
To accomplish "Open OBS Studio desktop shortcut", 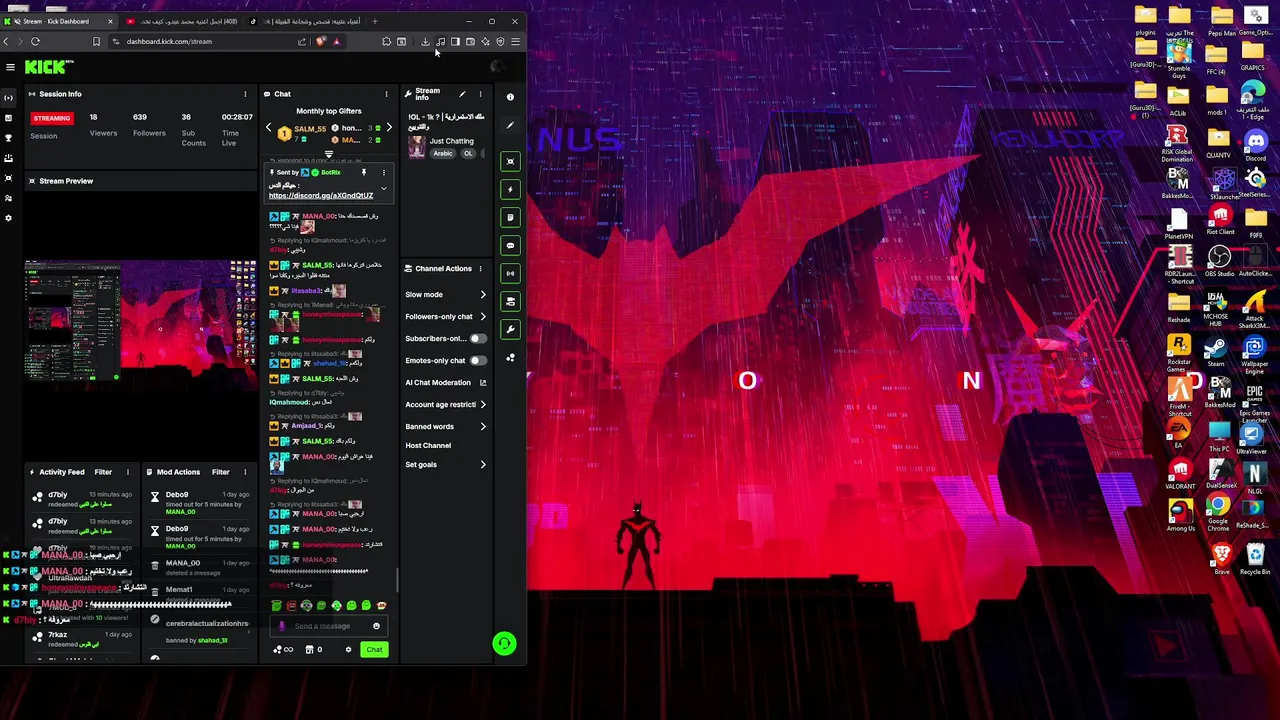I will (x=1219, y=261).
